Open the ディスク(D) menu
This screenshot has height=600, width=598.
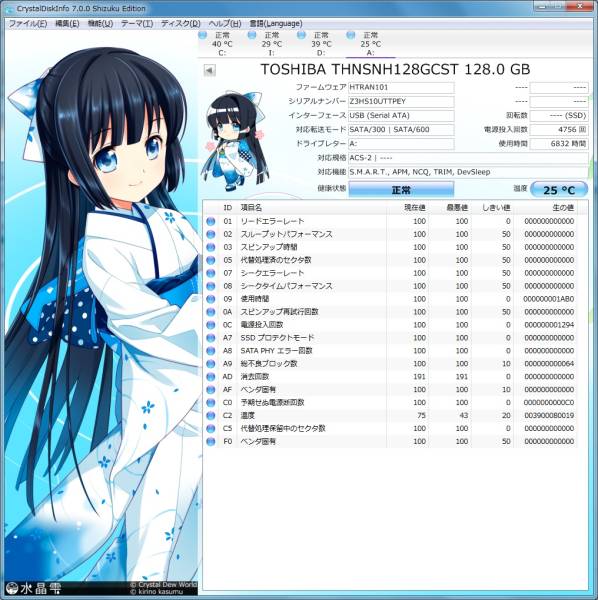coord(180,24)
